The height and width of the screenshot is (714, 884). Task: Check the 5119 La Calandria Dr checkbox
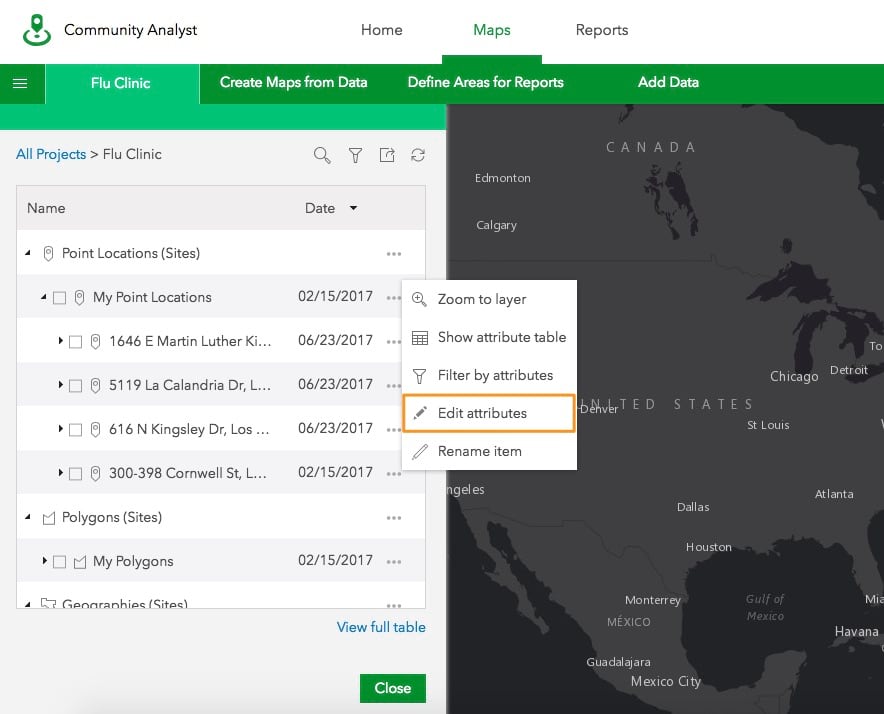tap(75, 386)
